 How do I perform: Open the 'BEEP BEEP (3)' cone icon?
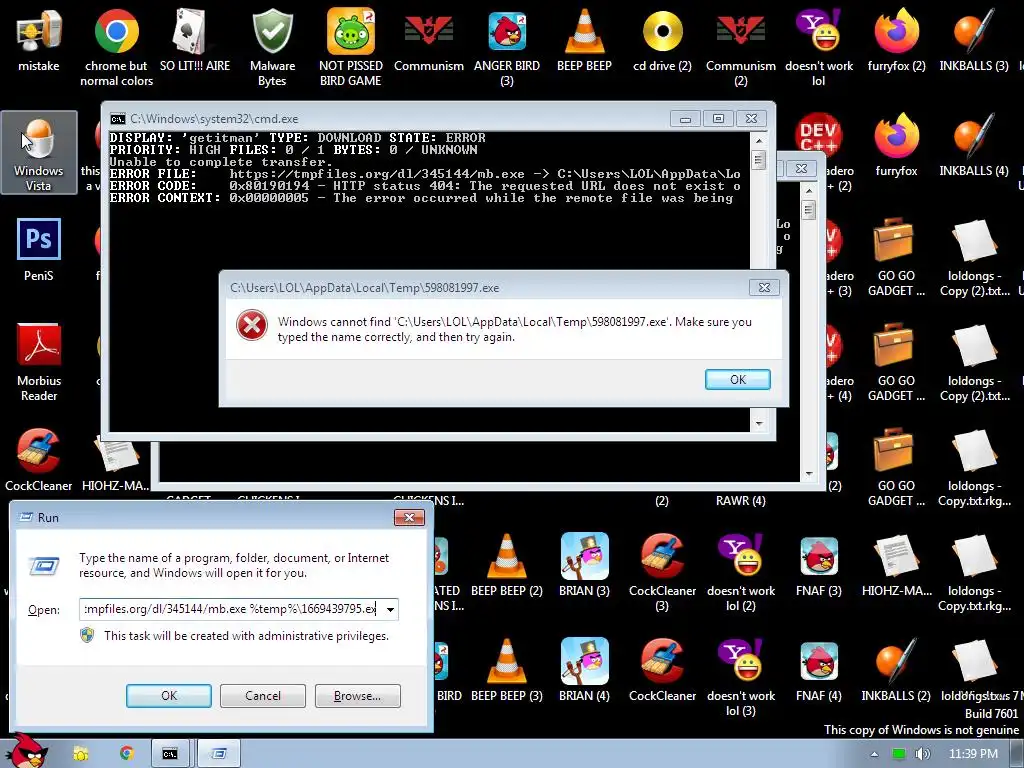(507, 670)
